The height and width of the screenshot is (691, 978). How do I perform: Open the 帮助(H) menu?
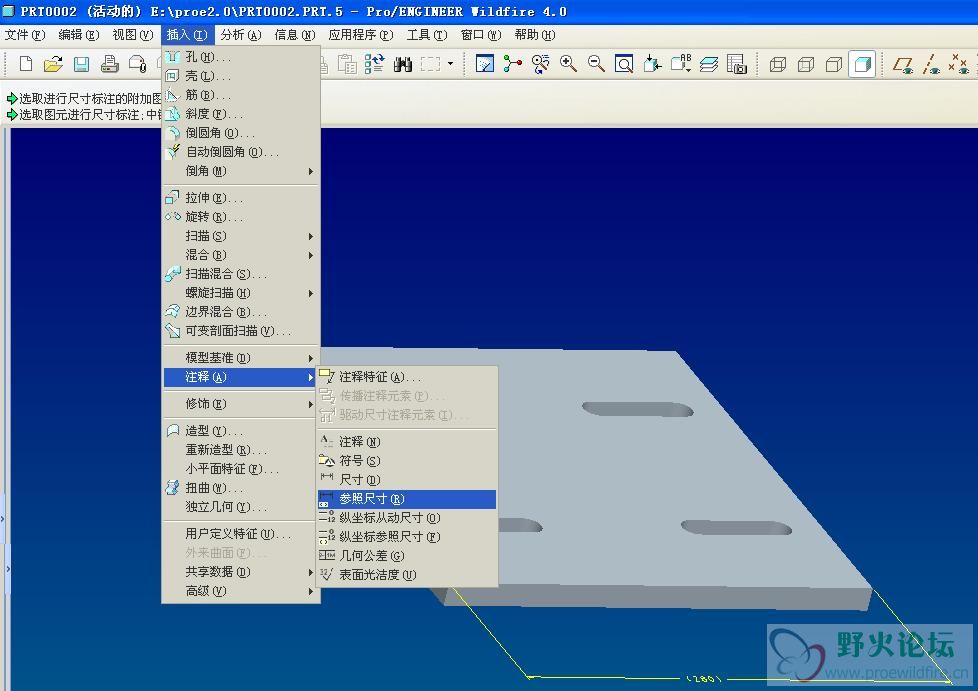point(535,35)
